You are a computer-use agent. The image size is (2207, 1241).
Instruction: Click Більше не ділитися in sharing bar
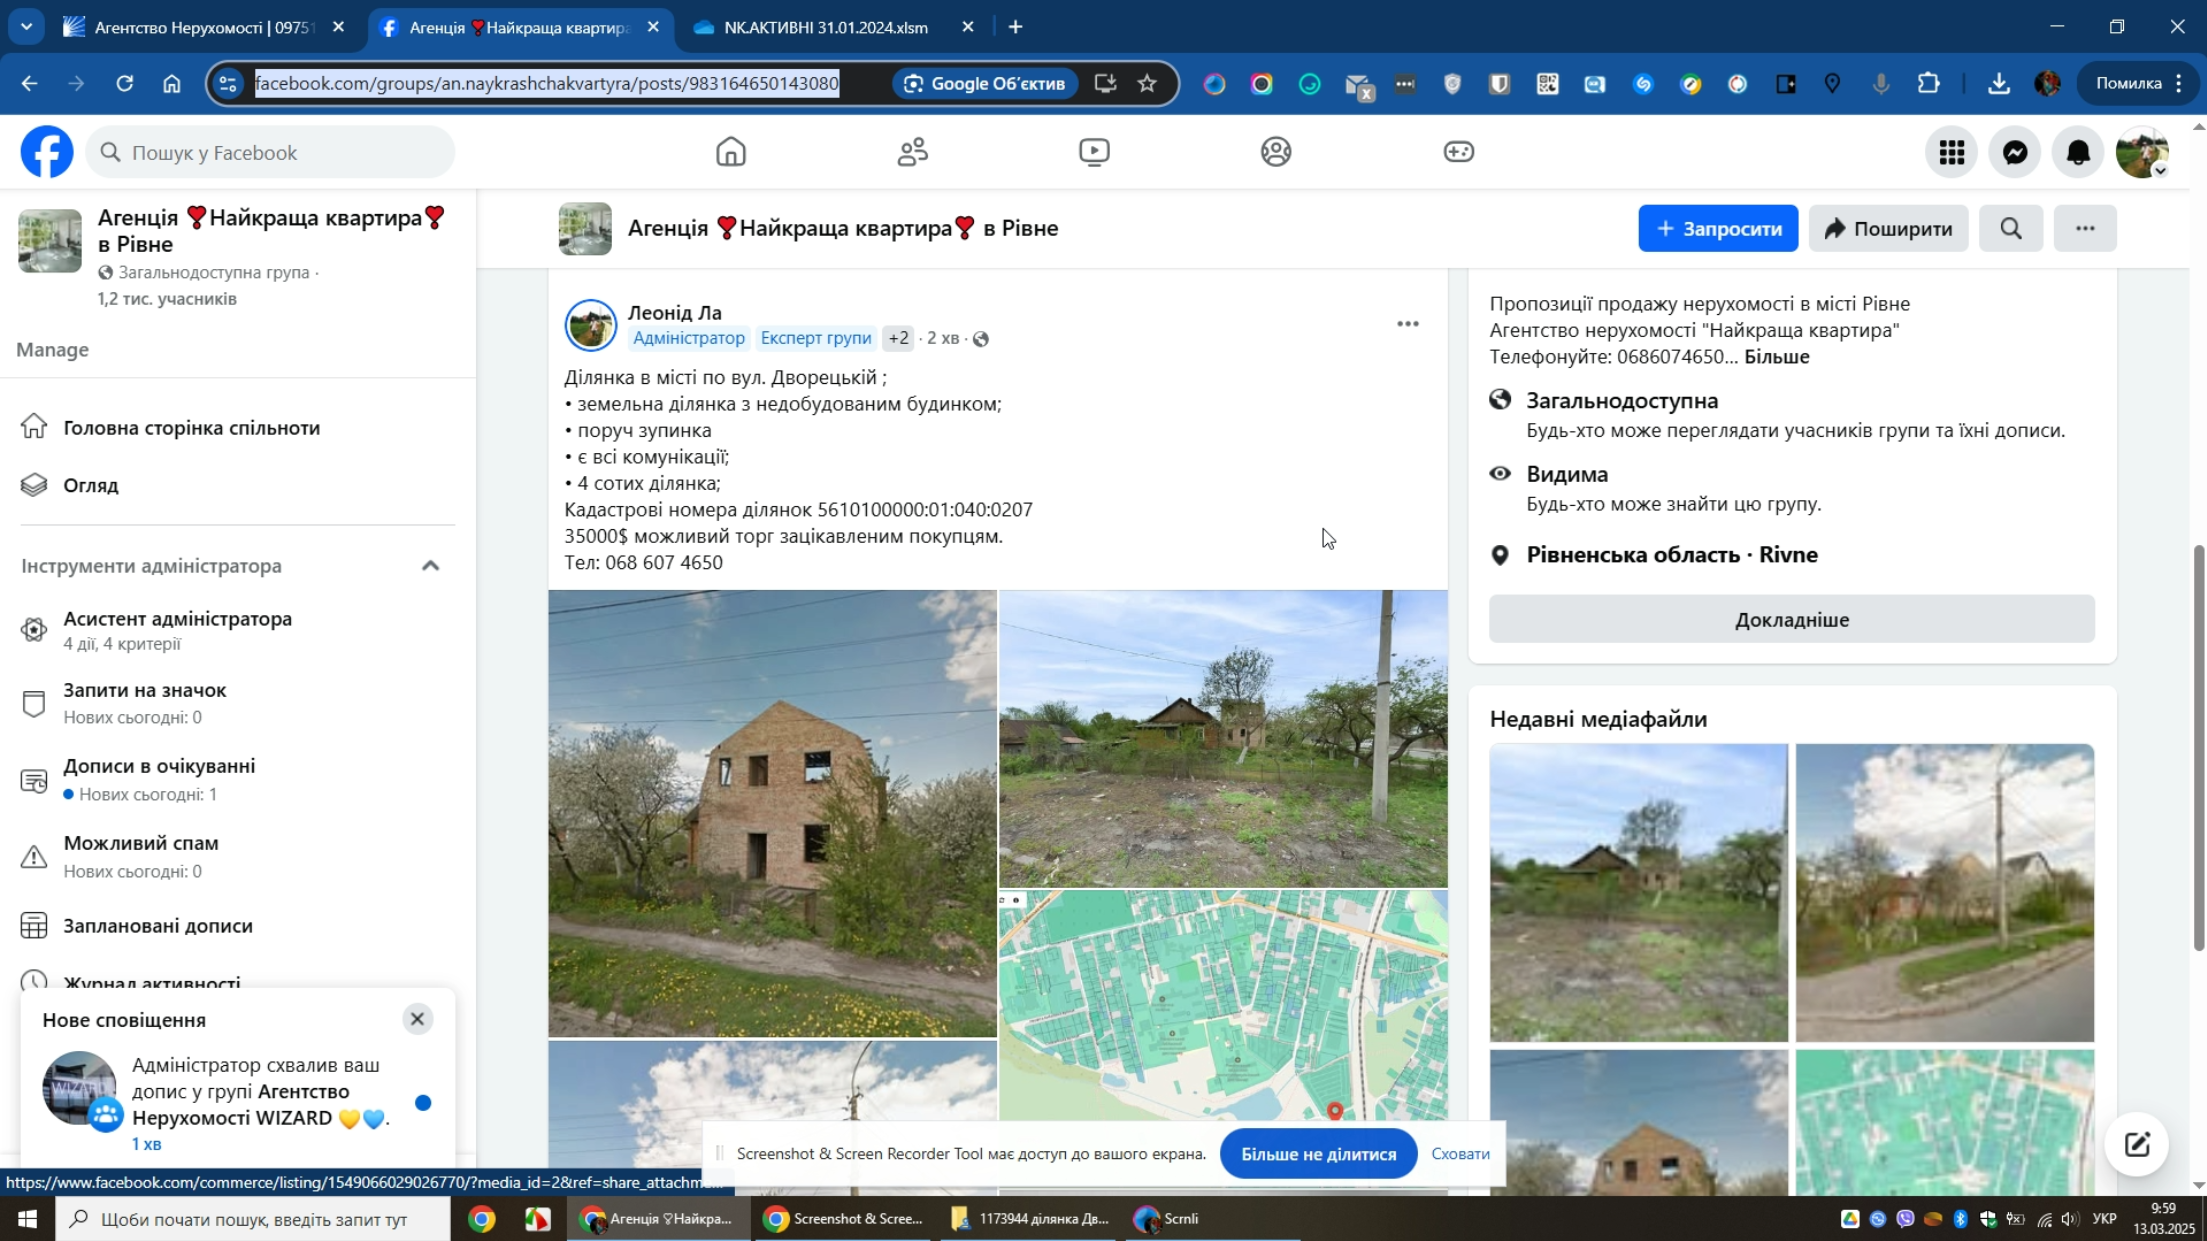1318,1154
